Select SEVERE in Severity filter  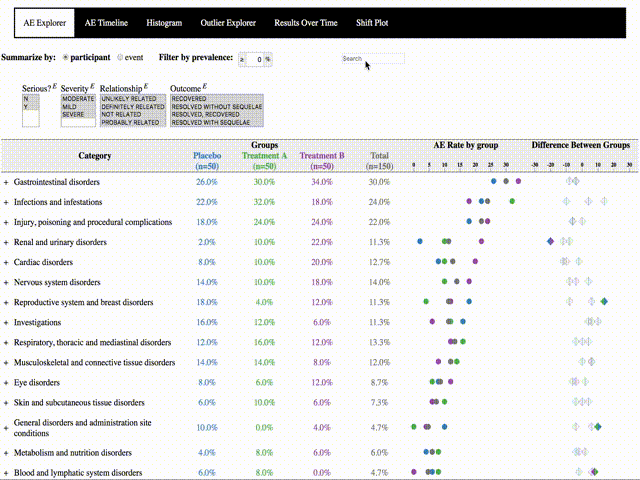click(x=78, y=114)
